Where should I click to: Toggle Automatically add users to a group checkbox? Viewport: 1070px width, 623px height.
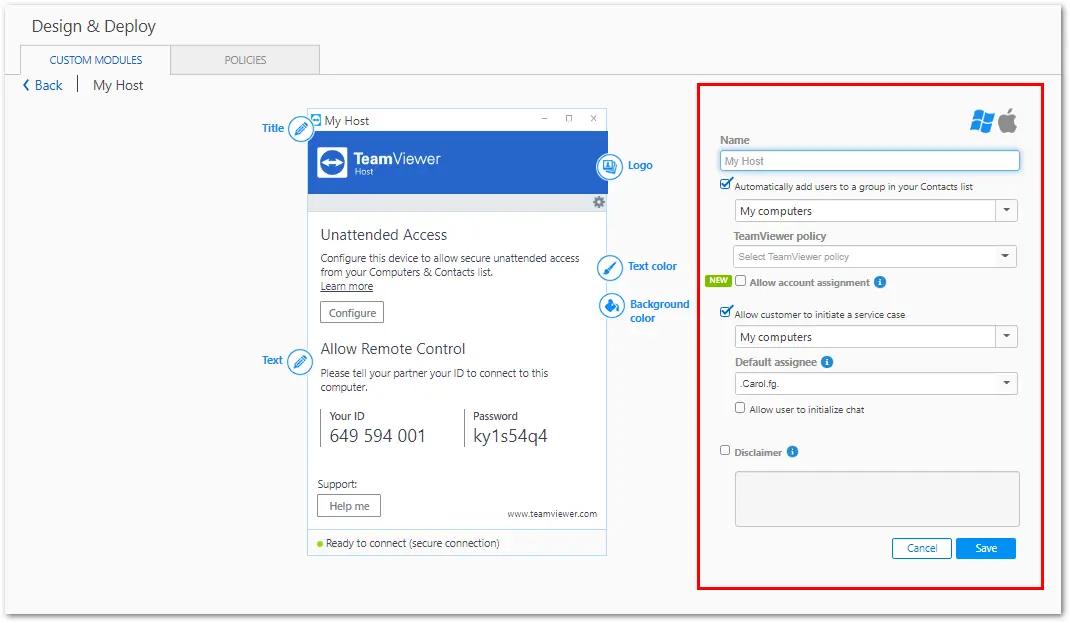coord(725,184)
